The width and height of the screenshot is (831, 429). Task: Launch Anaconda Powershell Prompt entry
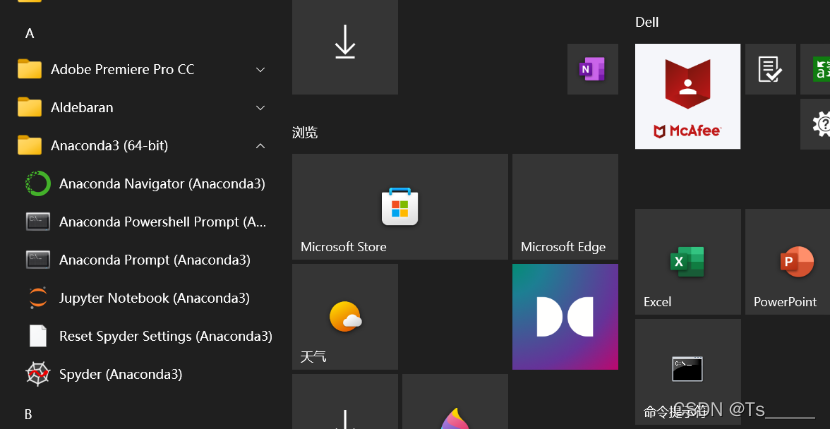(146, 222)
